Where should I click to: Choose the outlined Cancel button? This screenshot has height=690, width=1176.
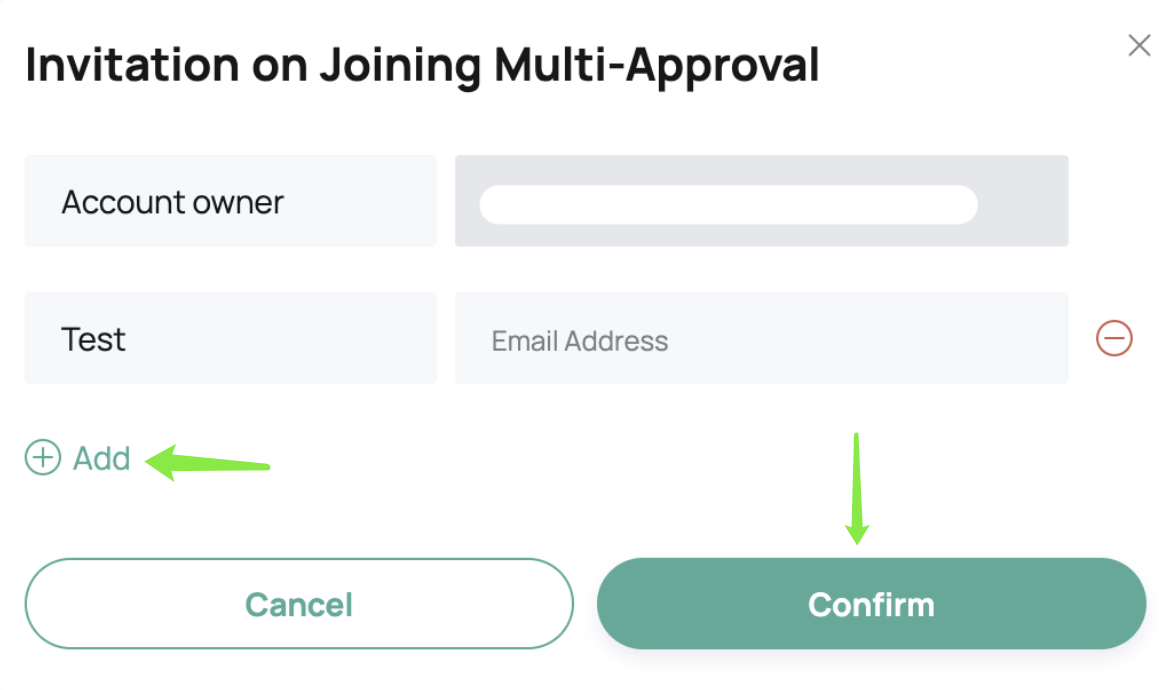click(x=299, y=604)
